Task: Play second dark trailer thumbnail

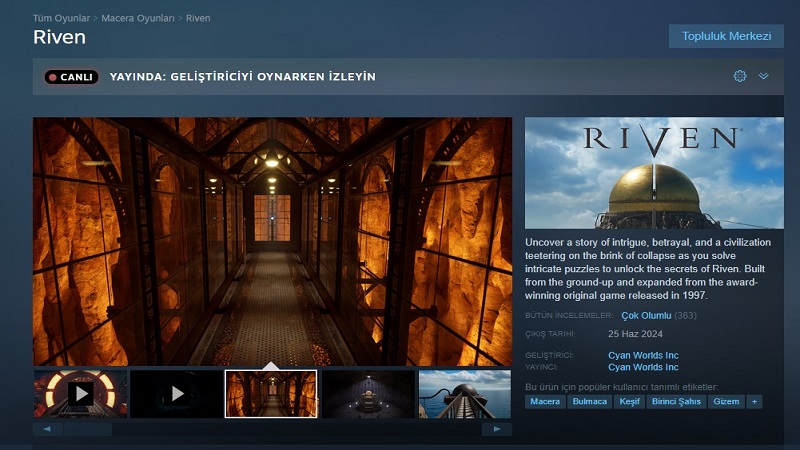Action: (177, 394)
